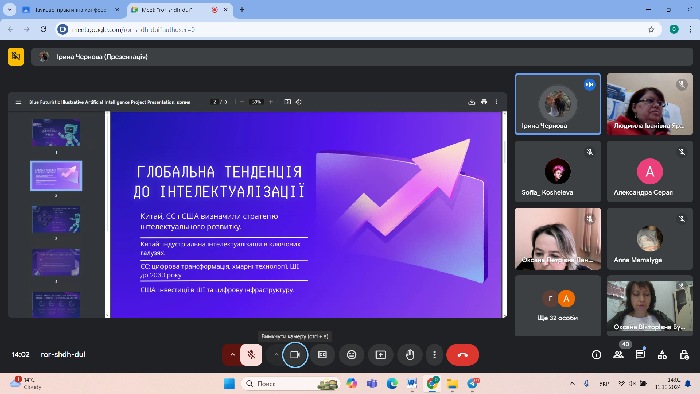The height and width of the screenshot is (394, 700).
Task: Open the participants list icon
Action: (618, 355)
